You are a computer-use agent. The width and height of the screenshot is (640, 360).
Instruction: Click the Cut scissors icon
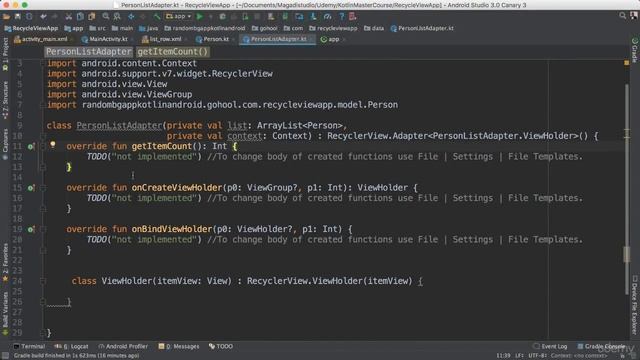pos(69,17)
